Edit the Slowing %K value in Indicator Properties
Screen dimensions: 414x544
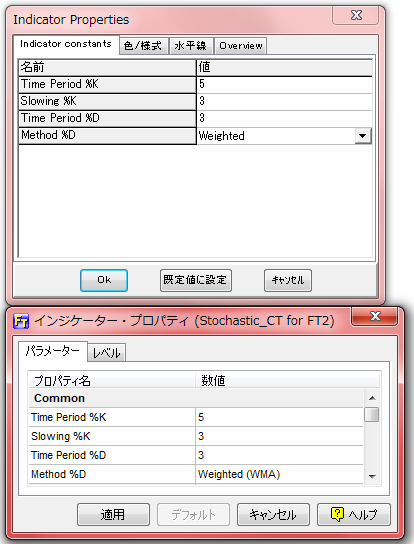pyautogui.click(x=284, y=101)
